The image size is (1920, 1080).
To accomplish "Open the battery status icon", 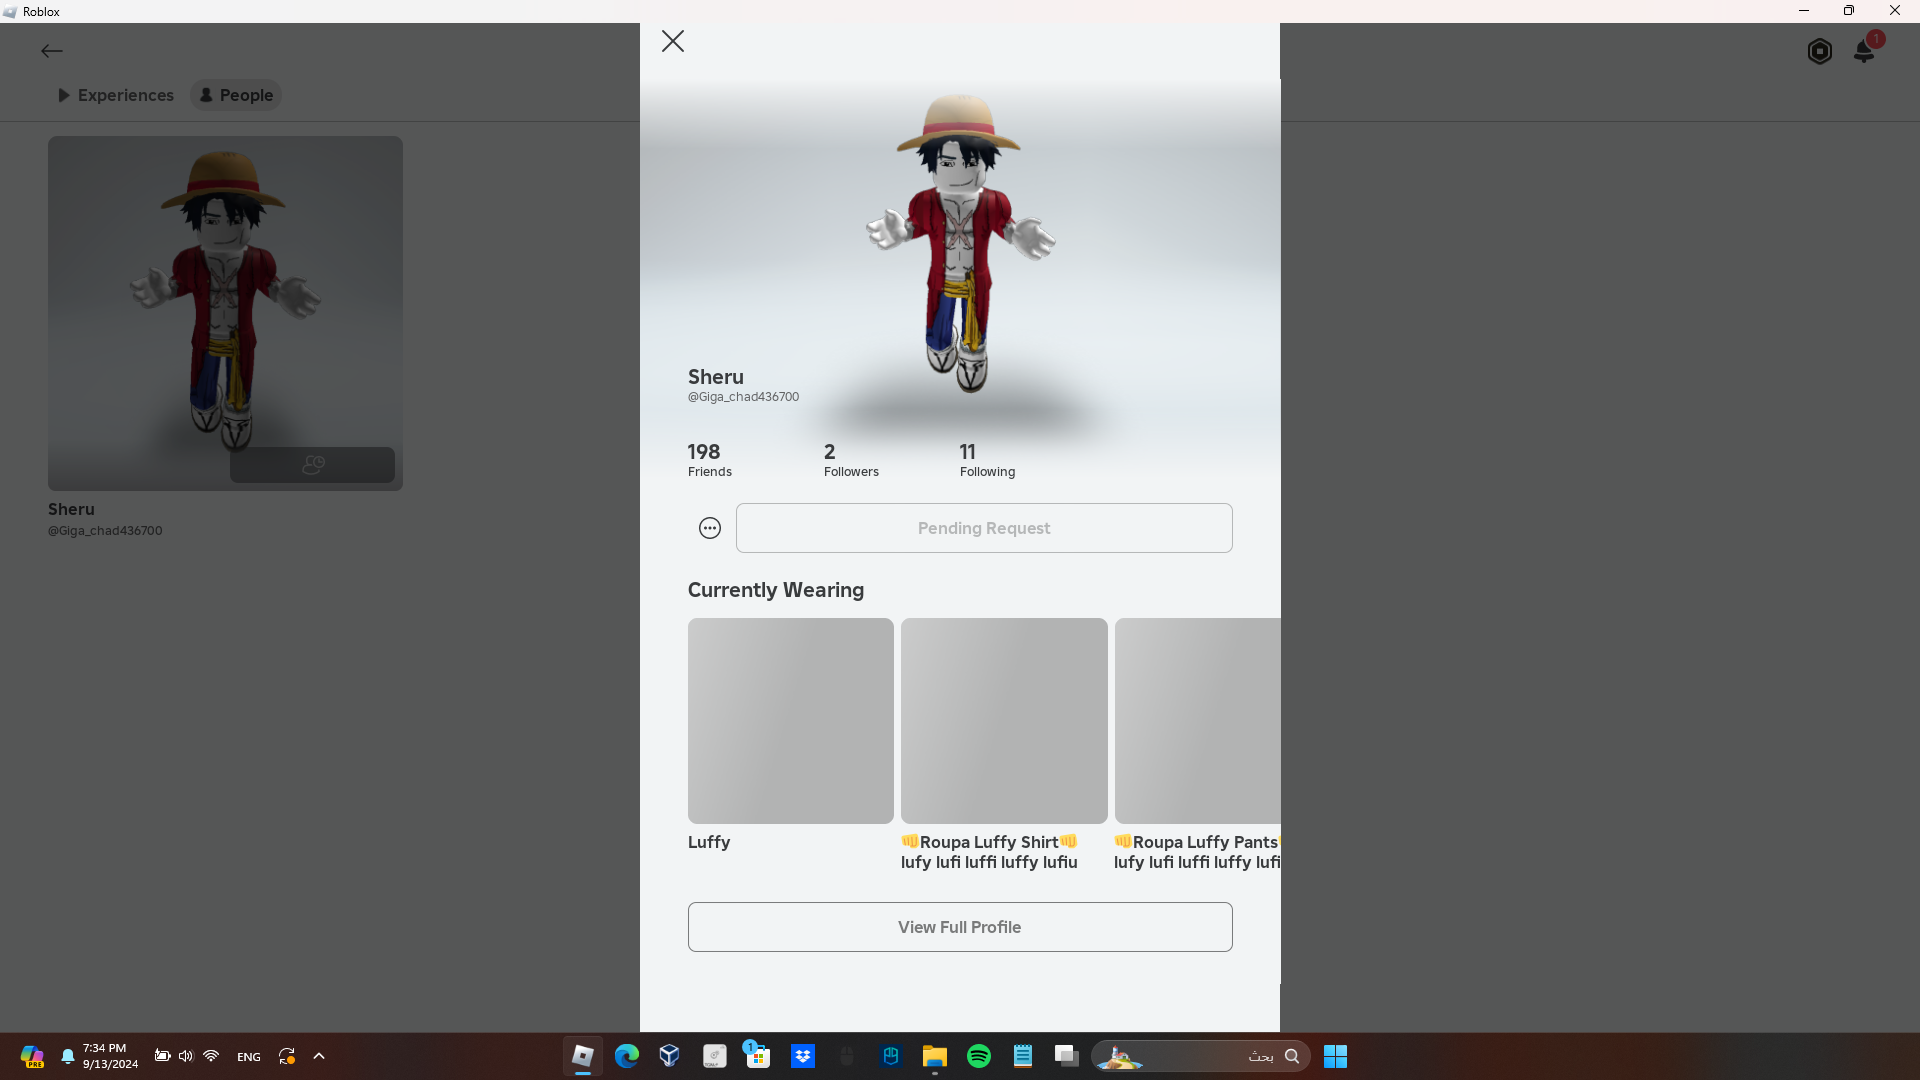I will click(162, 1056).
